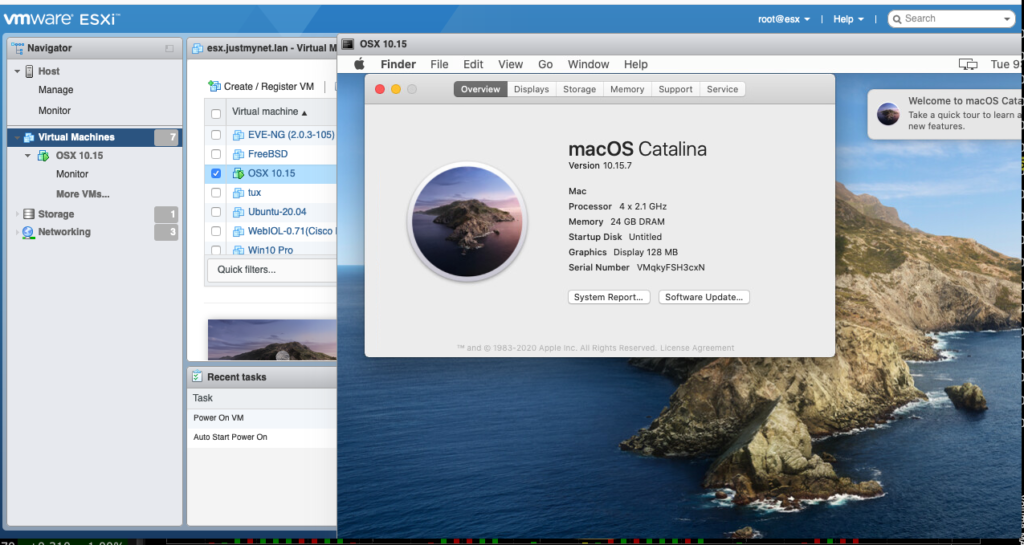Switch to the Displays tab
The height and width of the screenshot is (545, 1024).
[x=531, y=89]
